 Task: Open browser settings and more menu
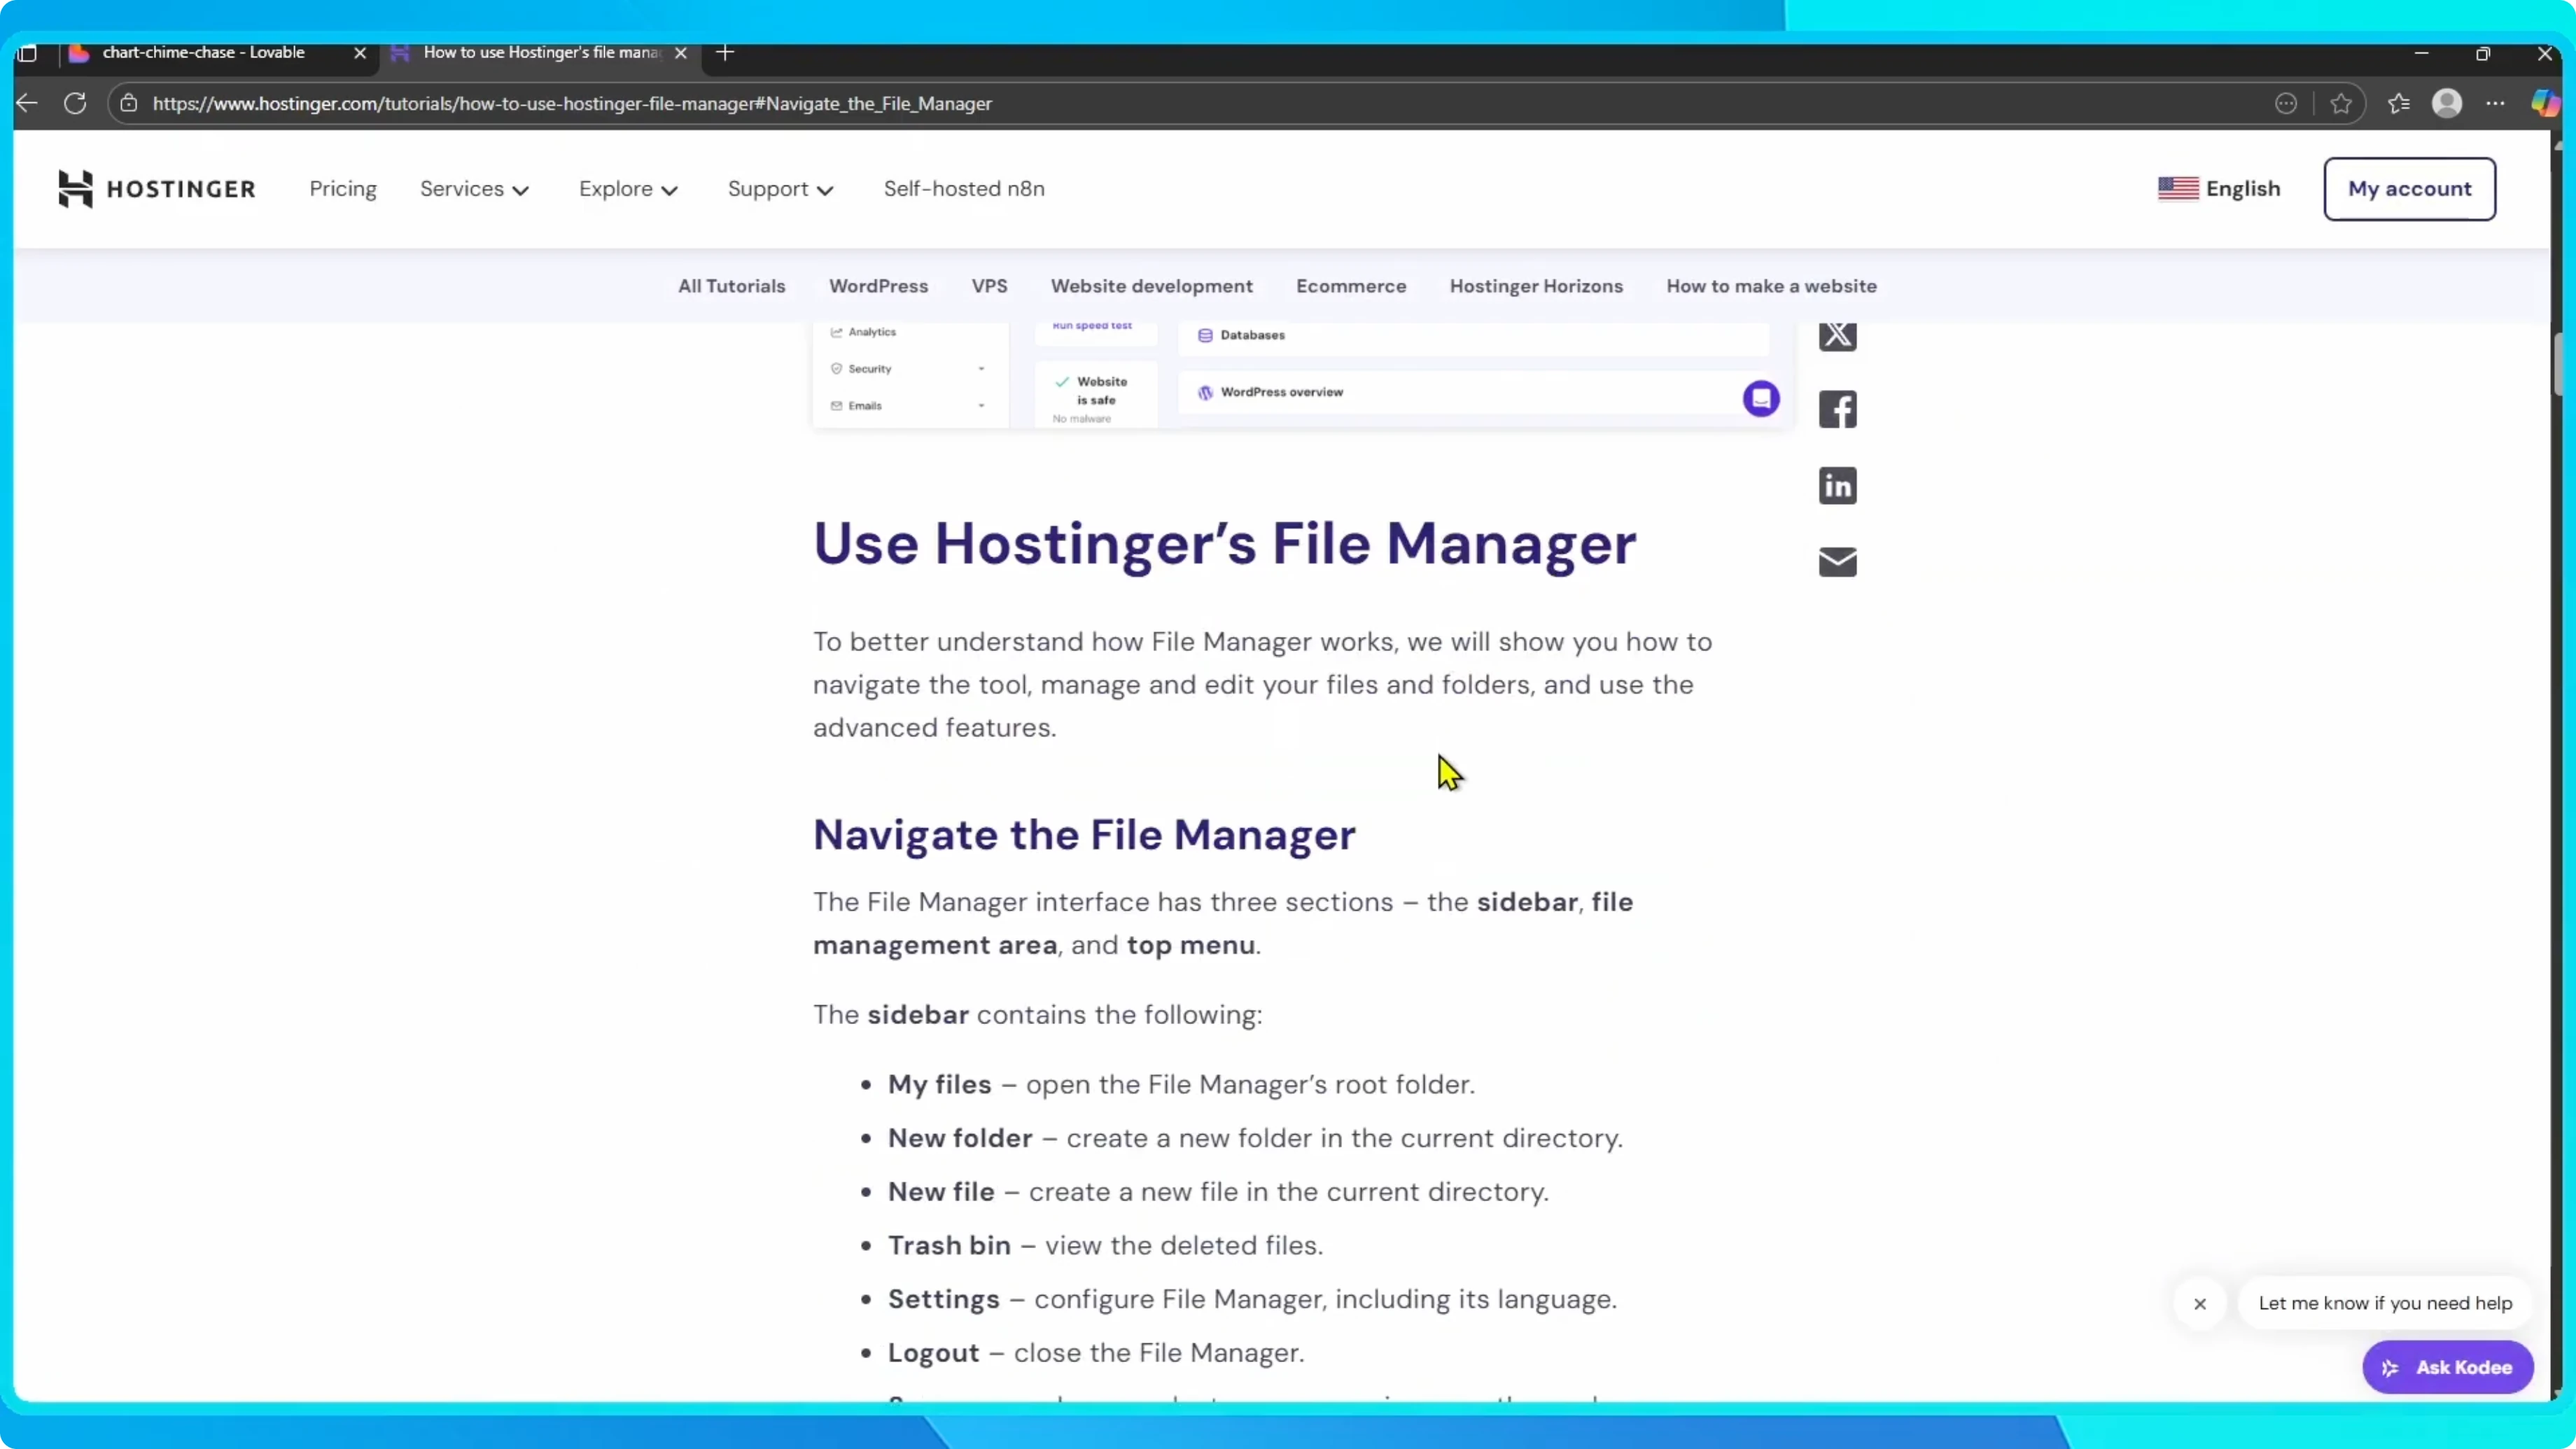coord(2495,103)
